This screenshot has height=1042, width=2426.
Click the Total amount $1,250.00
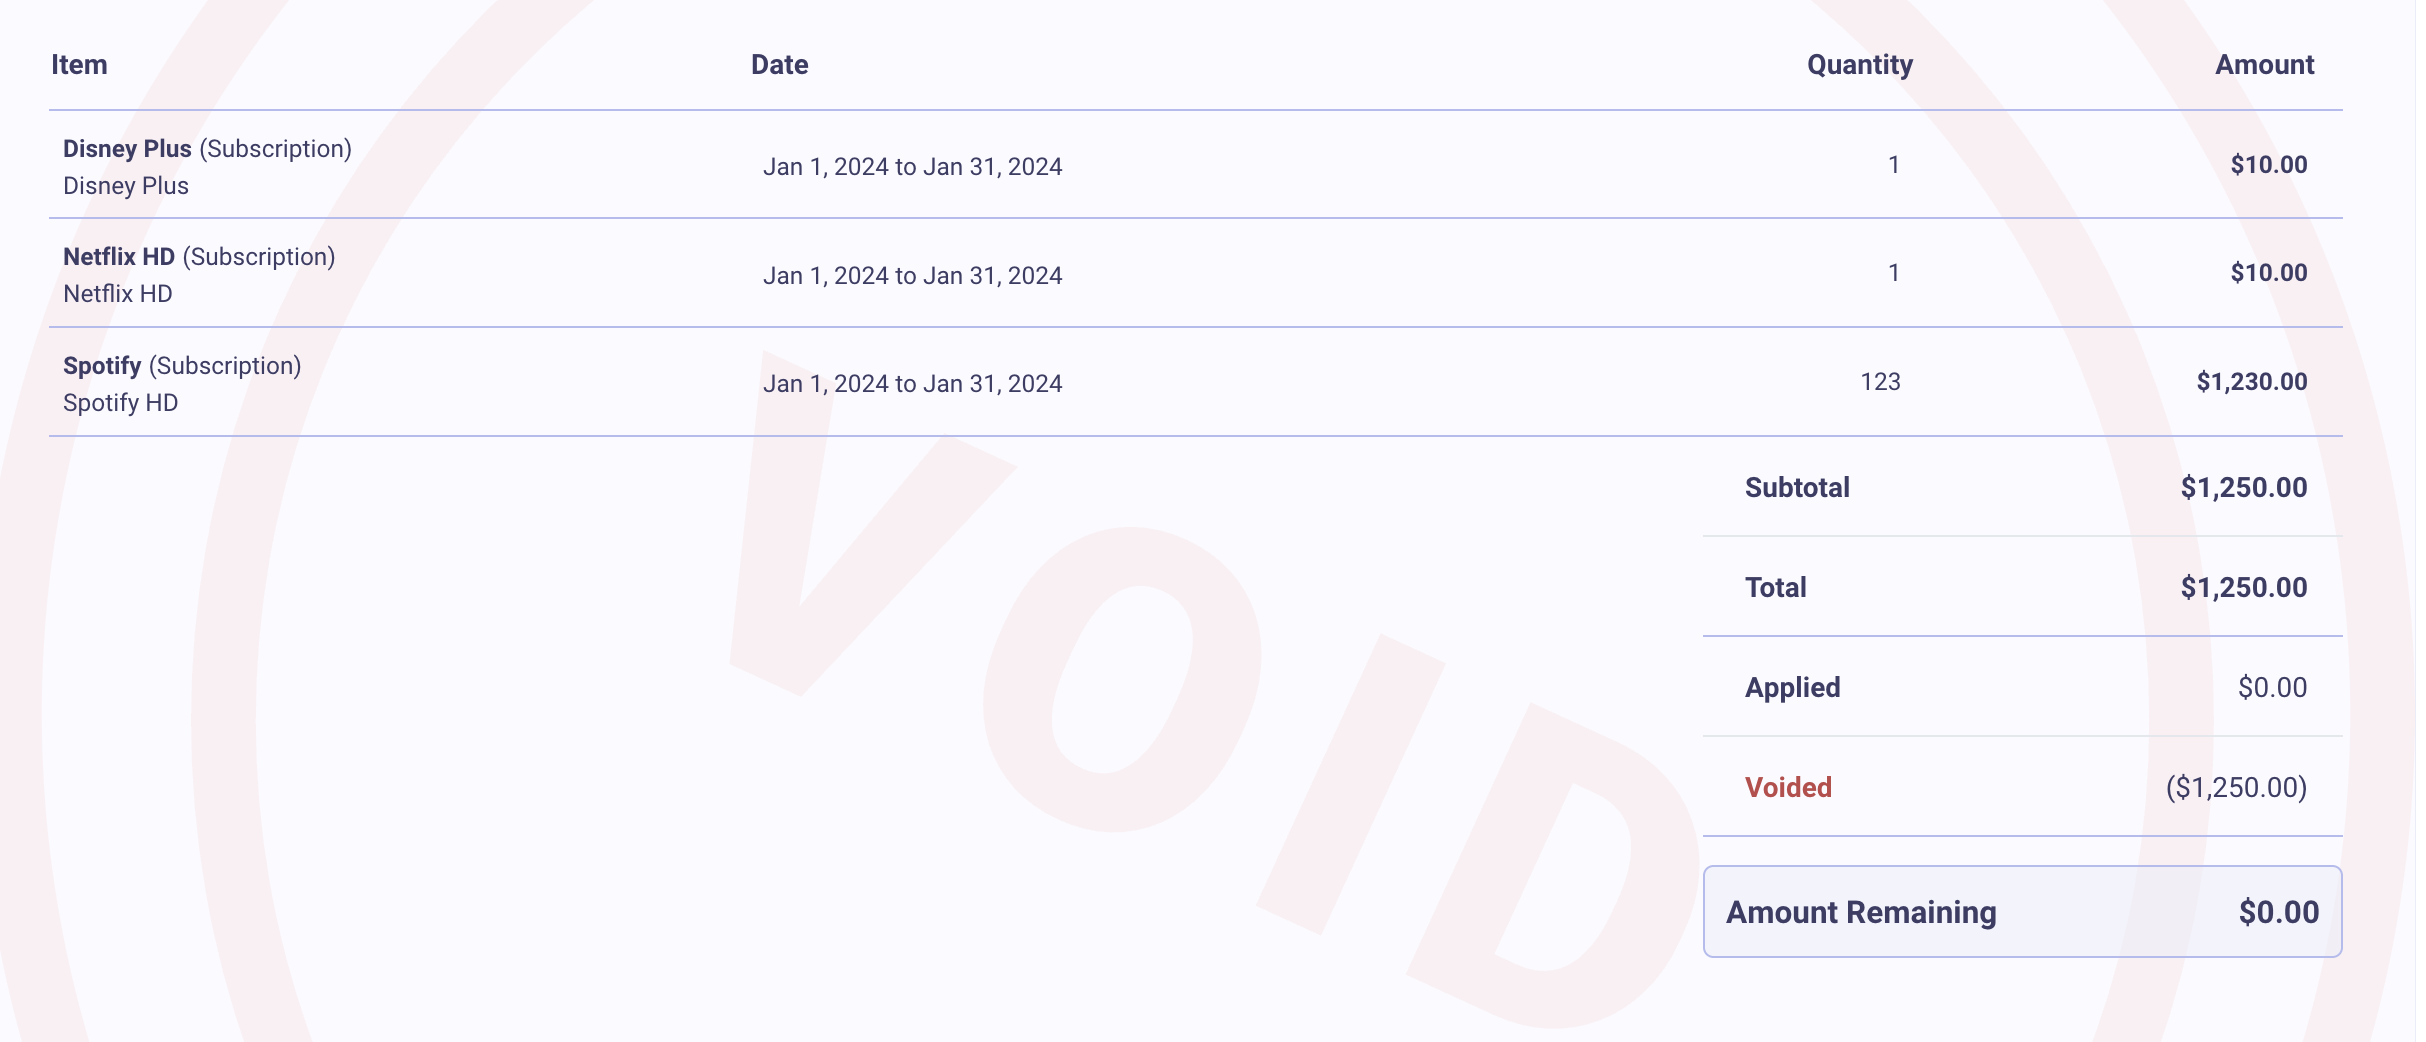coord(2244,588)
